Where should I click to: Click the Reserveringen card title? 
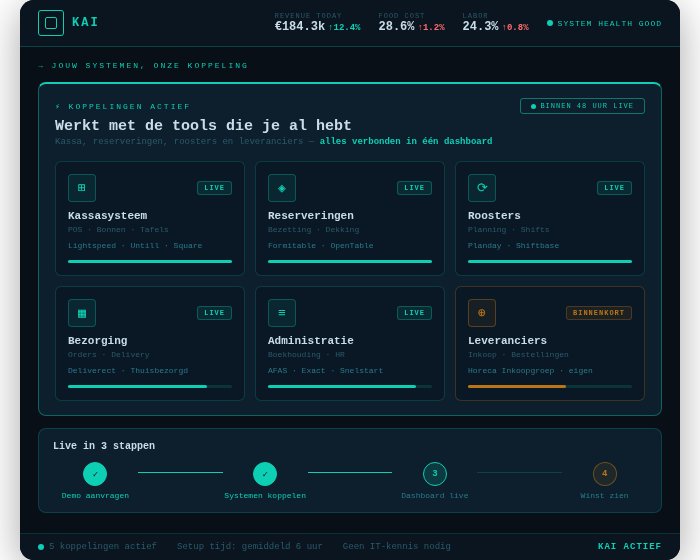point(311,216)
